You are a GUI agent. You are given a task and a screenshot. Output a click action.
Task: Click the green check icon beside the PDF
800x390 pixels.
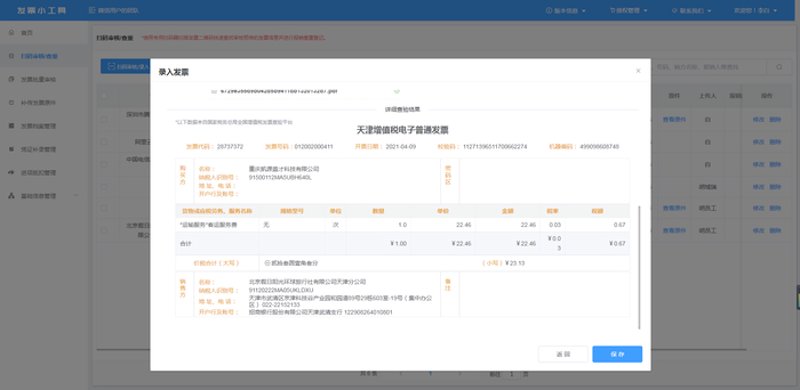click(396, 91)
